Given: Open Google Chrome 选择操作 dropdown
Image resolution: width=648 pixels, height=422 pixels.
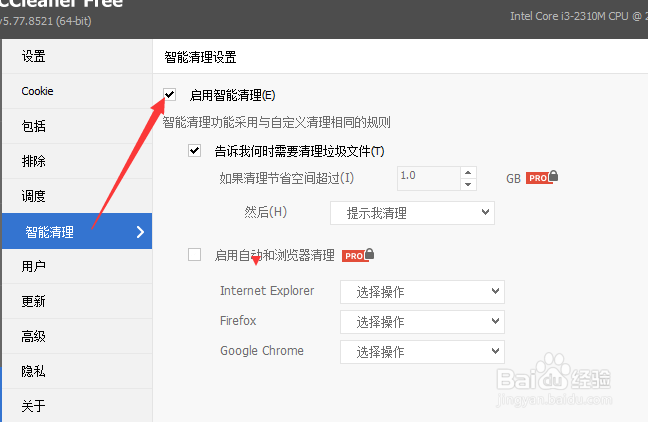Looking at the screenshot, I should tap(422, 352).
